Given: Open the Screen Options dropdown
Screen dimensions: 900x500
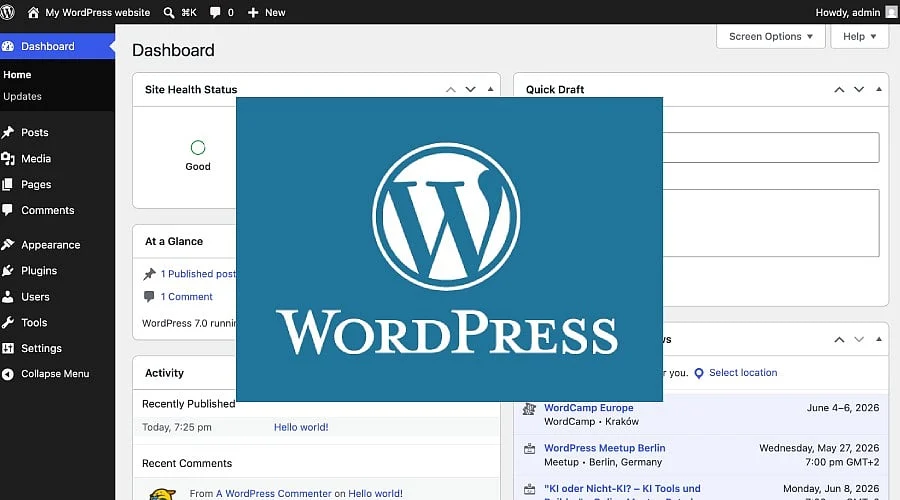Looking at the screenshot, I should [x=771, y=36].
